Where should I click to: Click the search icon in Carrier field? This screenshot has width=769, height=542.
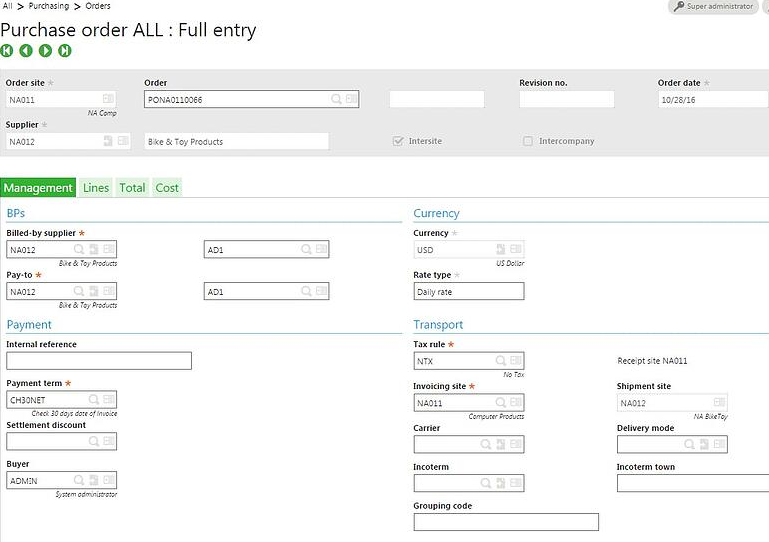pos(485,445)
